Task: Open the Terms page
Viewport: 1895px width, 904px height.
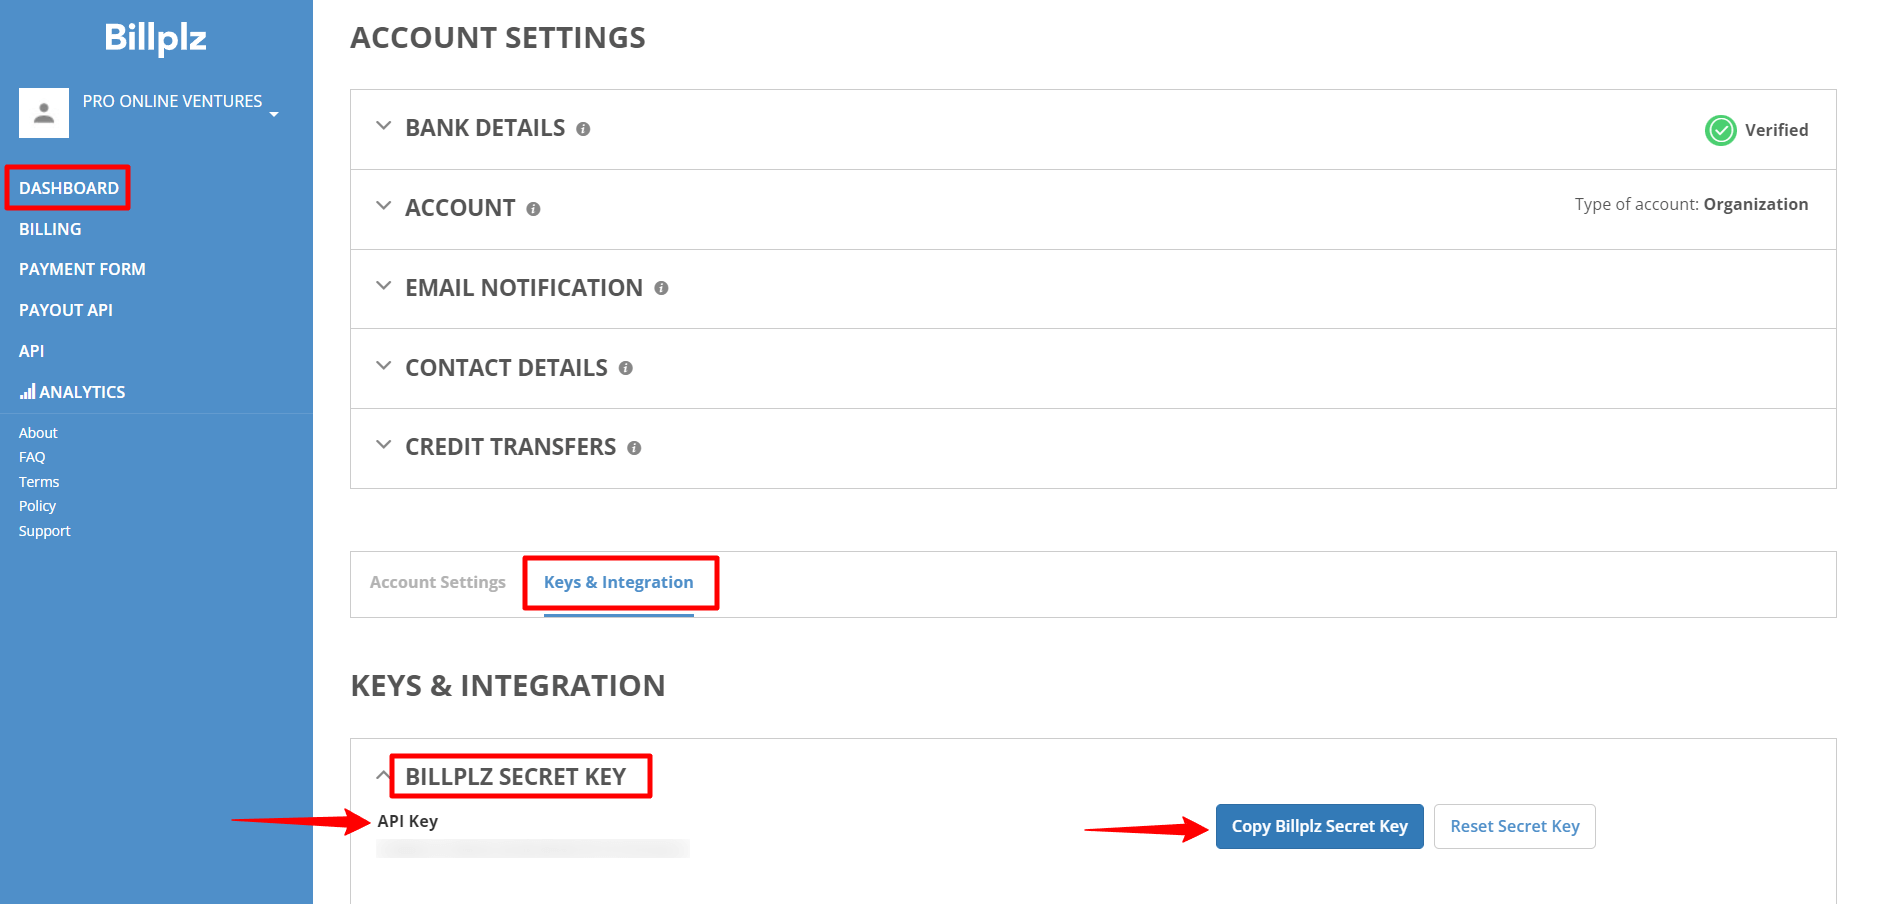Action: pyautogui.click(x=38, y=481)
